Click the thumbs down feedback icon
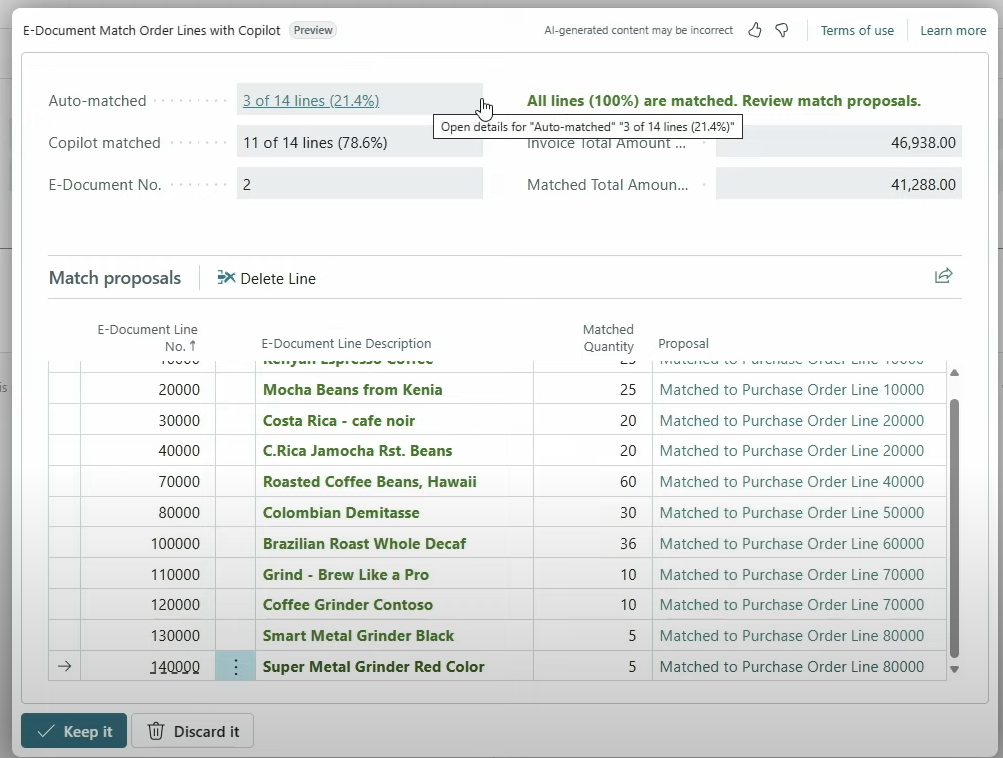Screen dimensions: 1003x758 [782, 30]
